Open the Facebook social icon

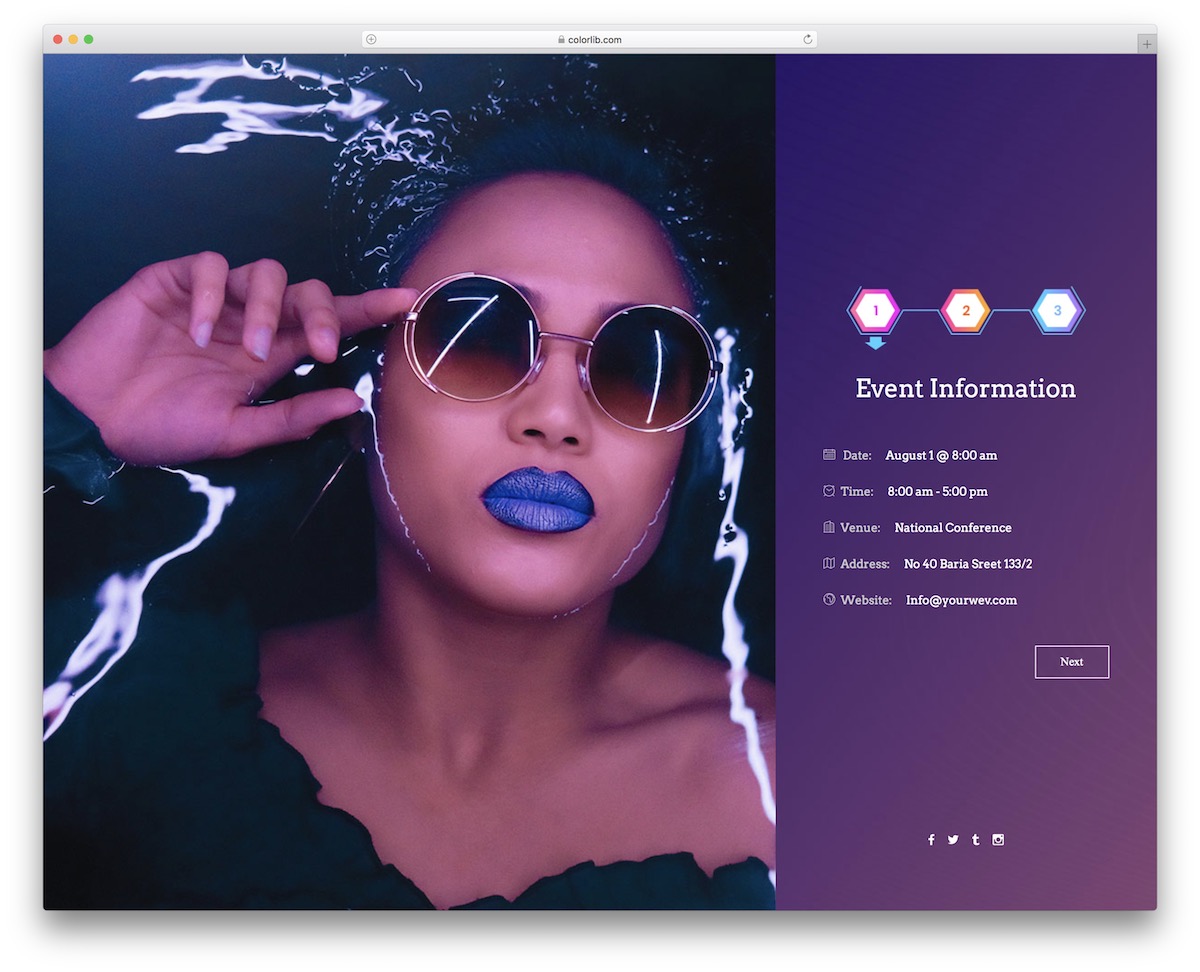931,839
